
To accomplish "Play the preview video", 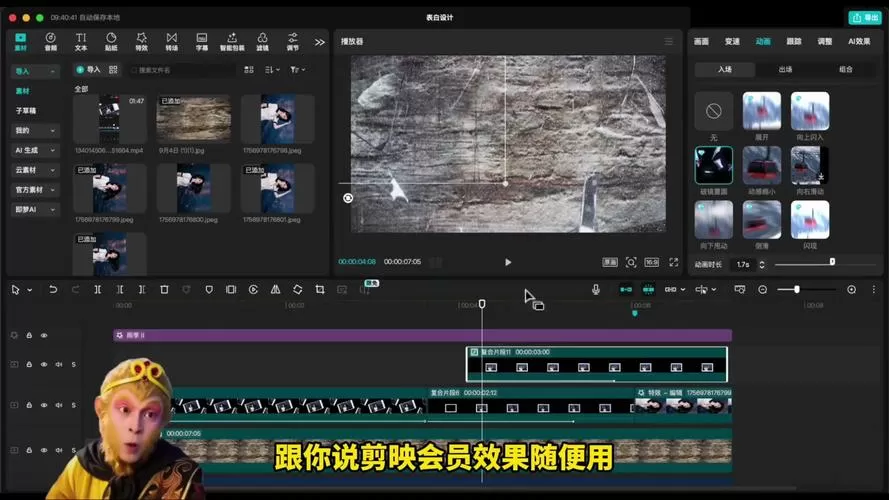I will 508,262.
